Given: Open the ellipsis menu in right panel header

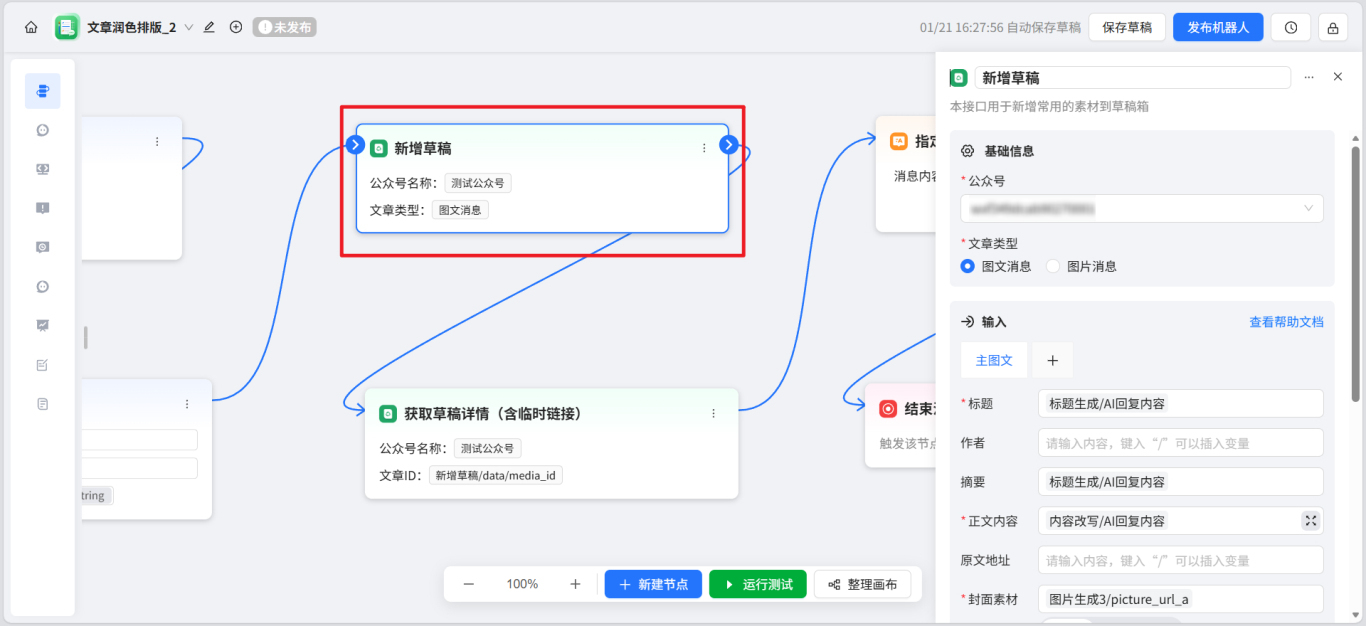Looking at the screenshot, I should 1309,77.
